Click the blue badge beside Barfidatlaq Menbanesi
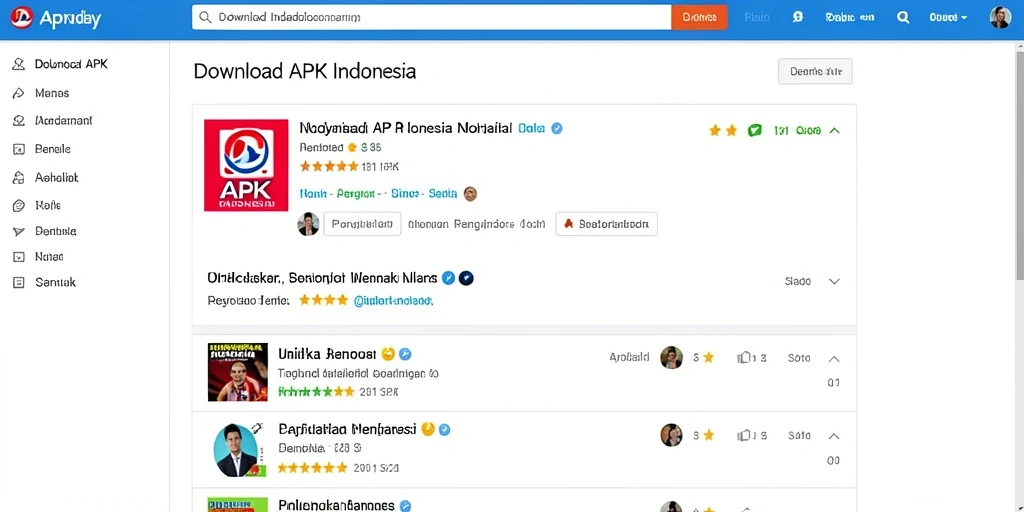 tap(444, 430)
